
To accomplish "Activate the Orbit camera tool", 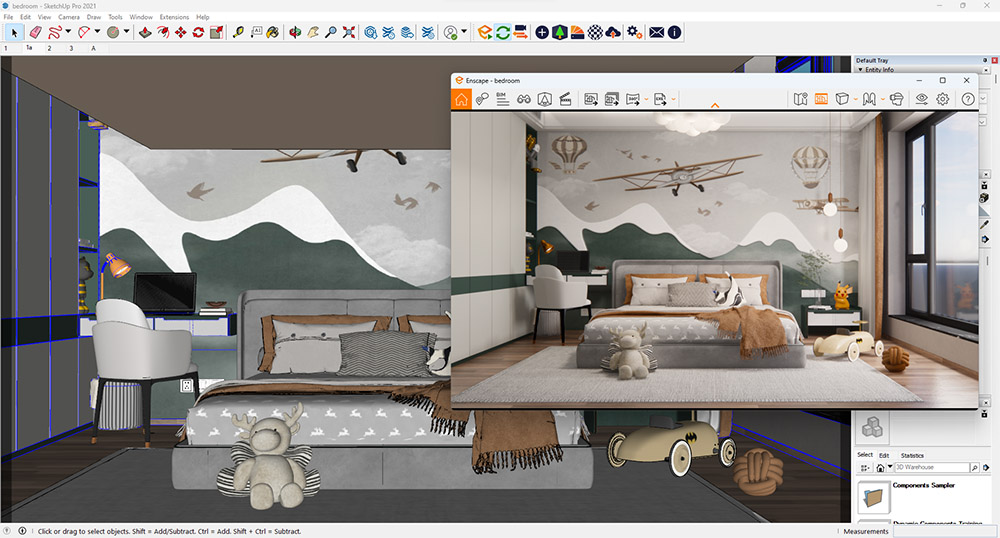I will [295, 32].
